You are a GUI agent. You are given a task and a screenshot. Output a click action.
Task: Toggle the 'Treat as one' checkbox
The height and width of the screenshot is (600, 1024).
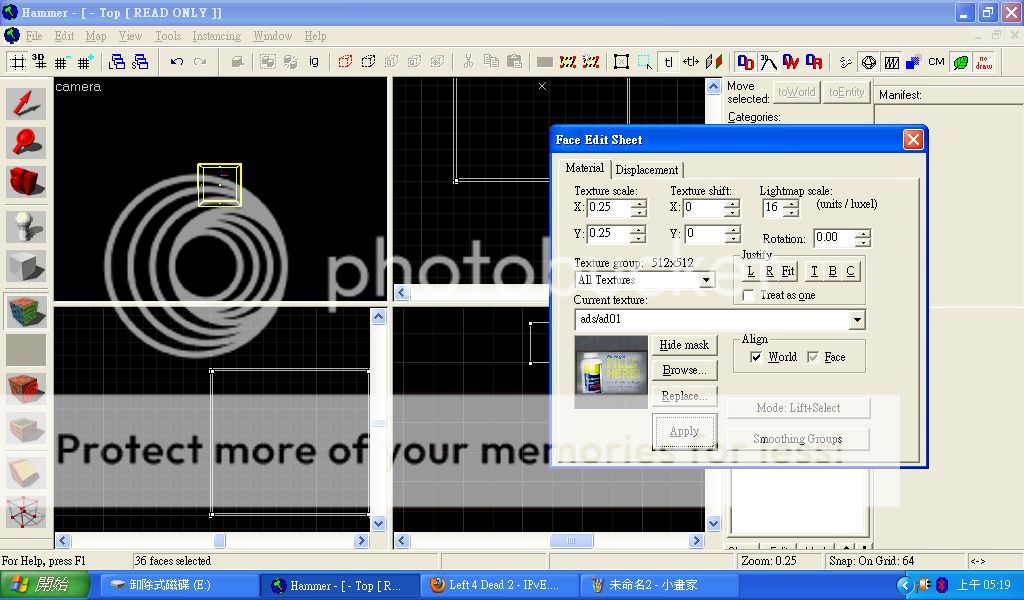pyautogui.click(x=749, y=296)
